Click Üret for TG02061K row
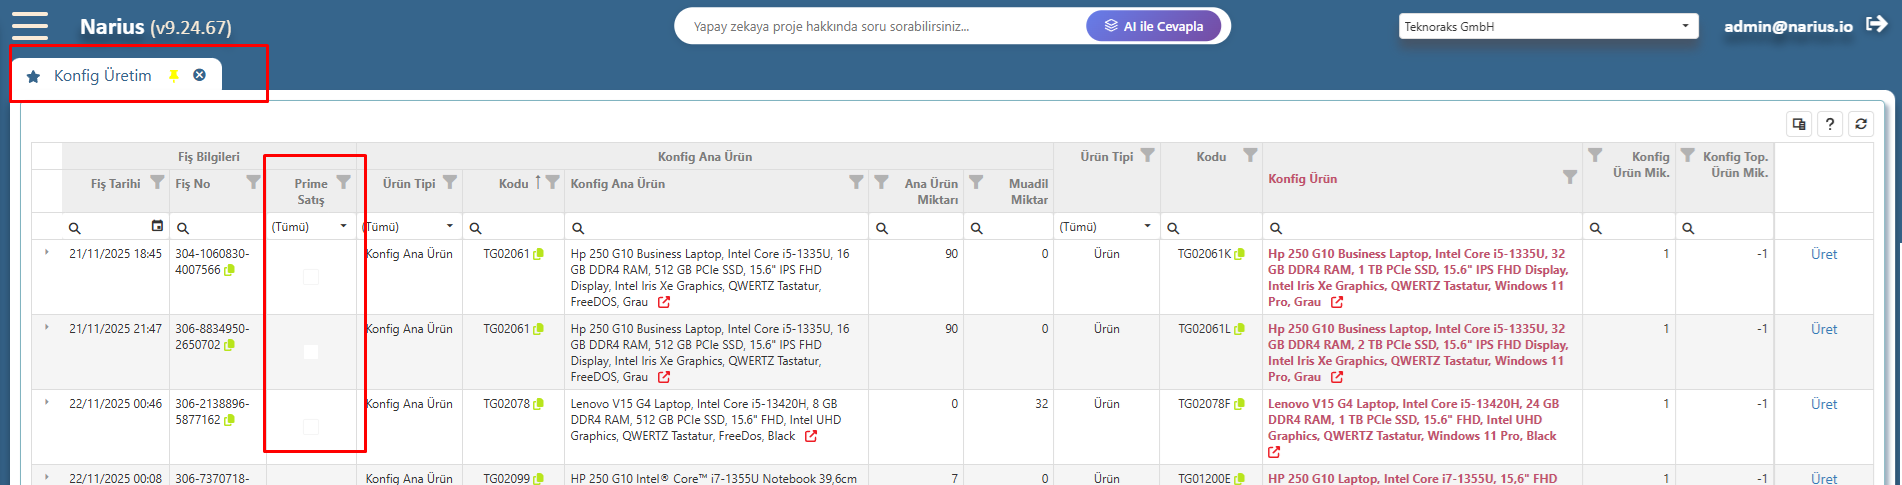Viewport: 1902px width, 485px height. 1824,254
